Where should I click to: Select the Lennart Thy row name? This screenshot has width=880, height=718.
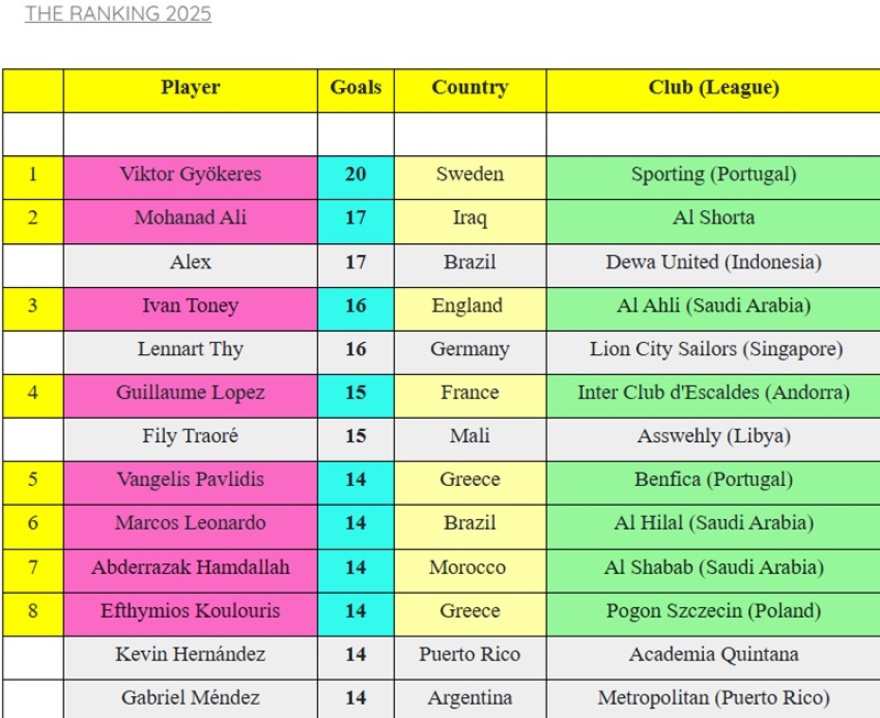tap(190, 349)
